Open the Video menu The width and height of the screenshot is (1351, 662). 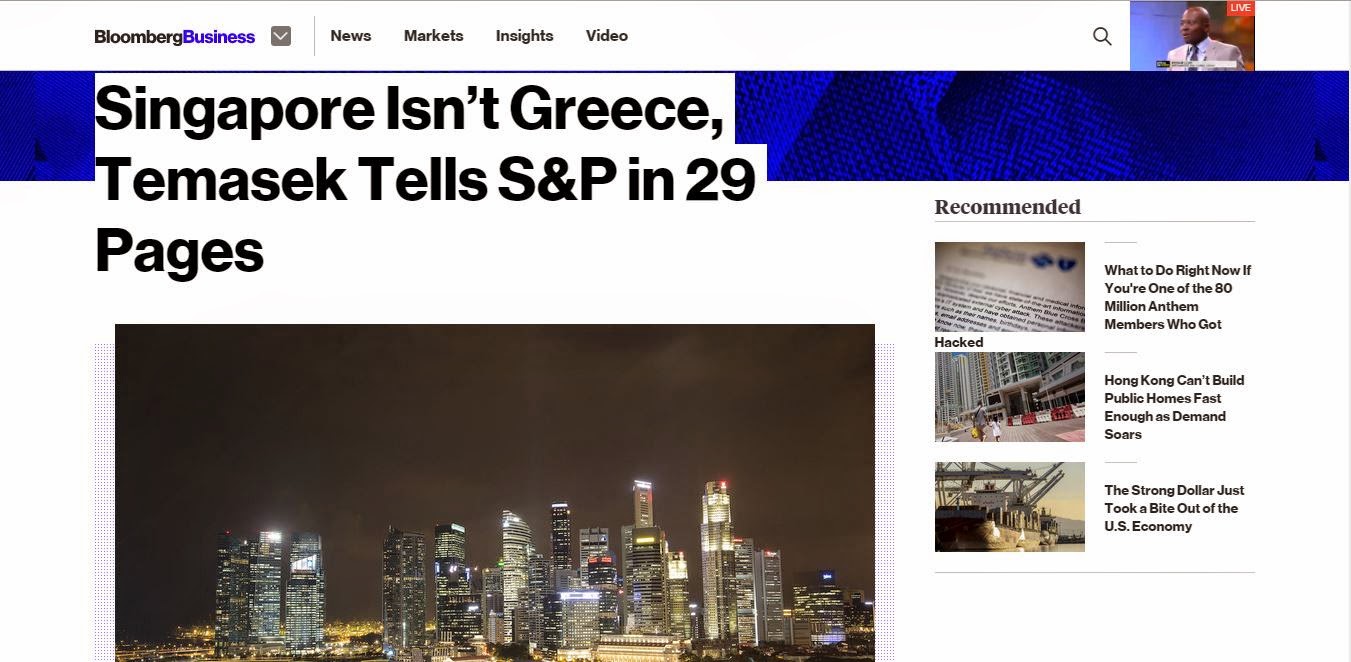click(x=607, y=36)
